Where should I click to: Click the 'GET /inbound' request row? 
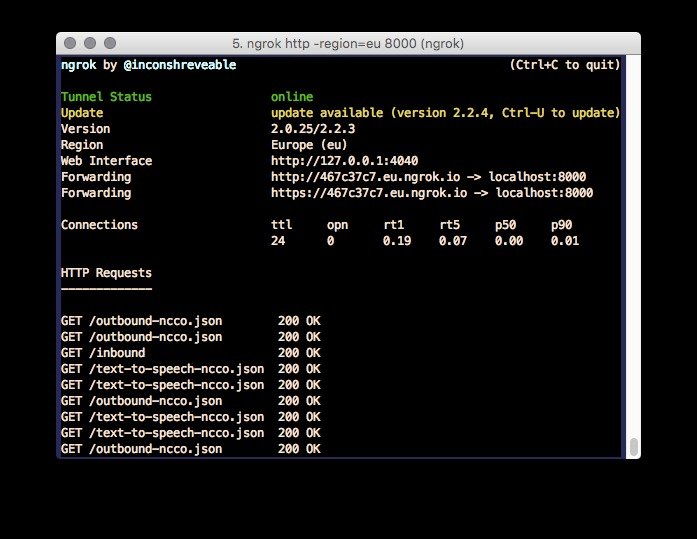(x=191, y=353)
